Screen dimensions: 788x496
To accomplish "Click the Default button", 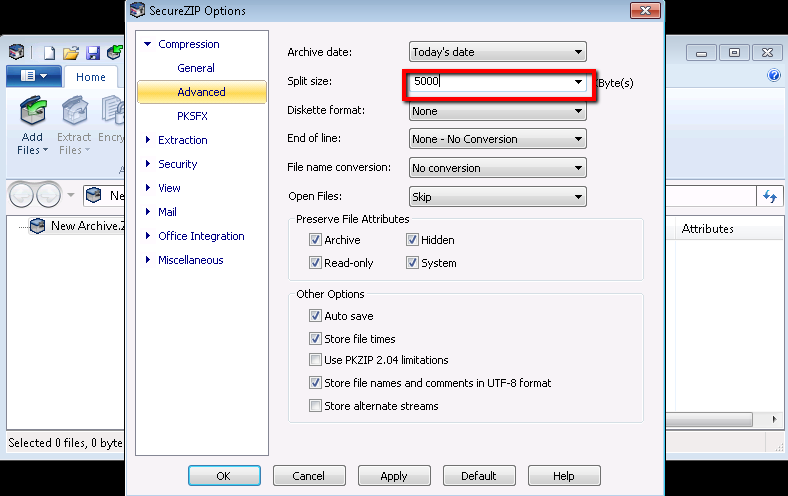I will [479, 476].
